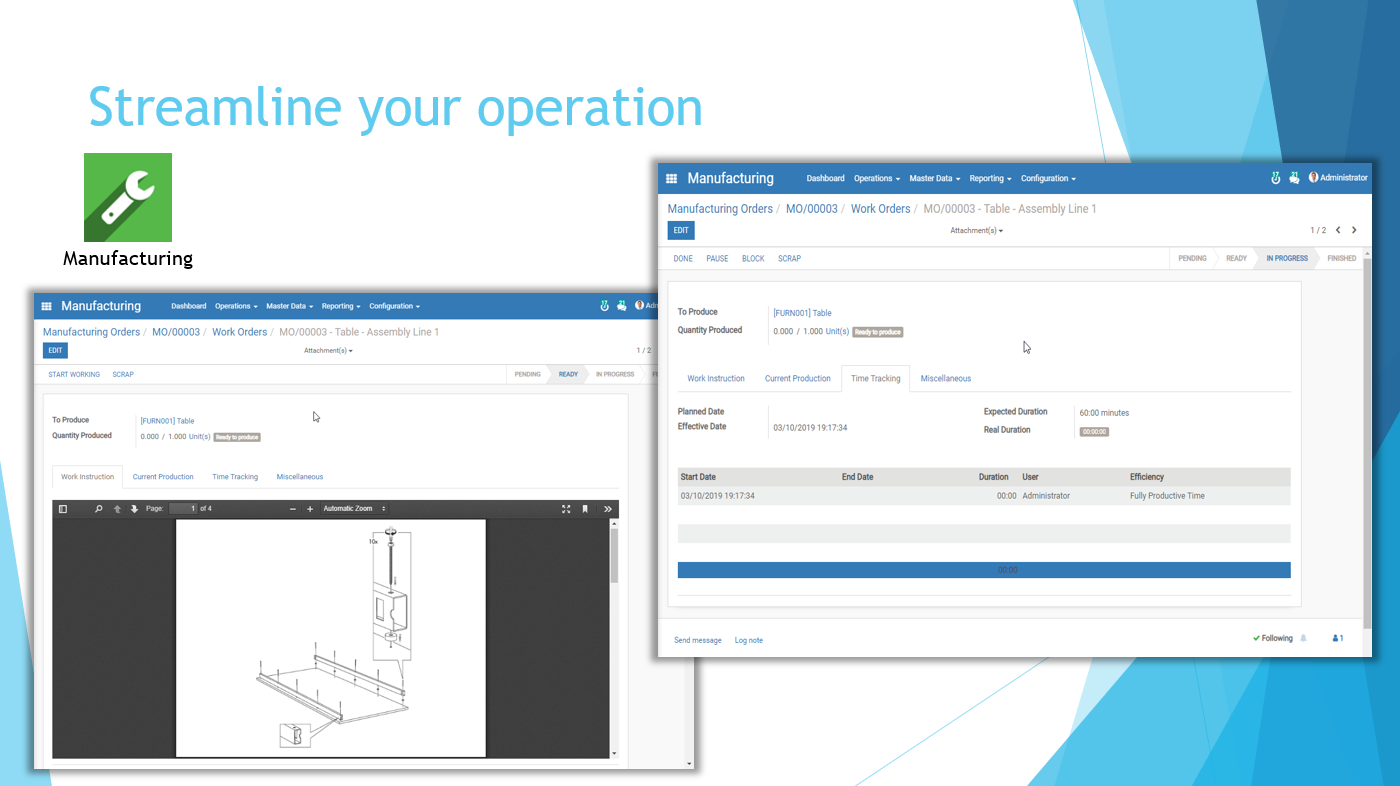Zoom in PDF with plus icon
The height and width of the screenshot is (786, 1400).
(x=310, y=509)
